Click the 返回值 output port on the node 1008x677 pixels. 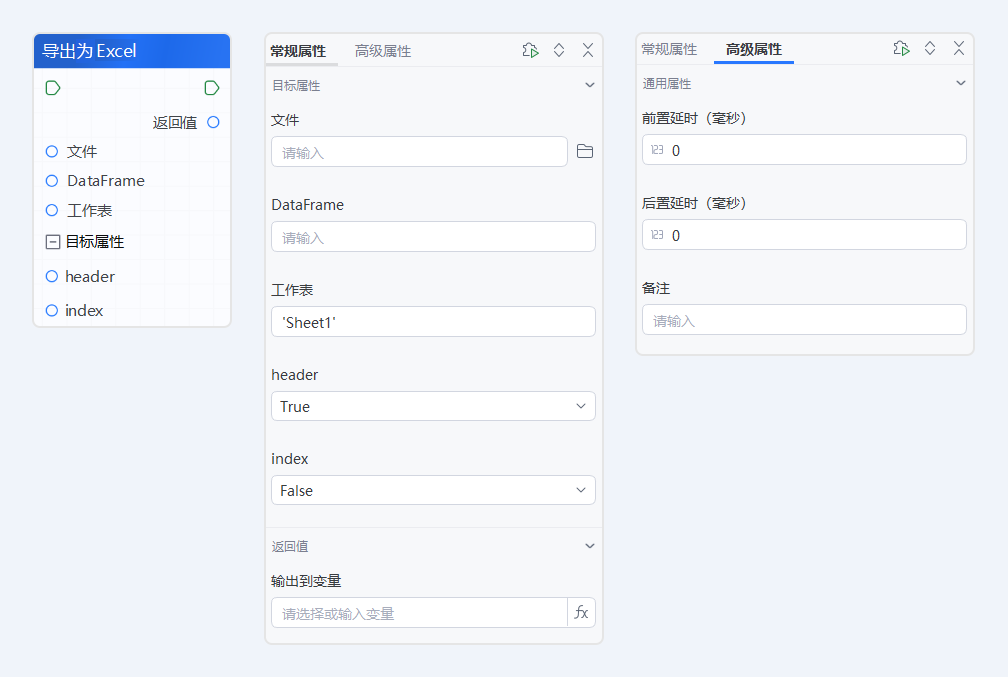pyautogui.click(x=211, y=122)
